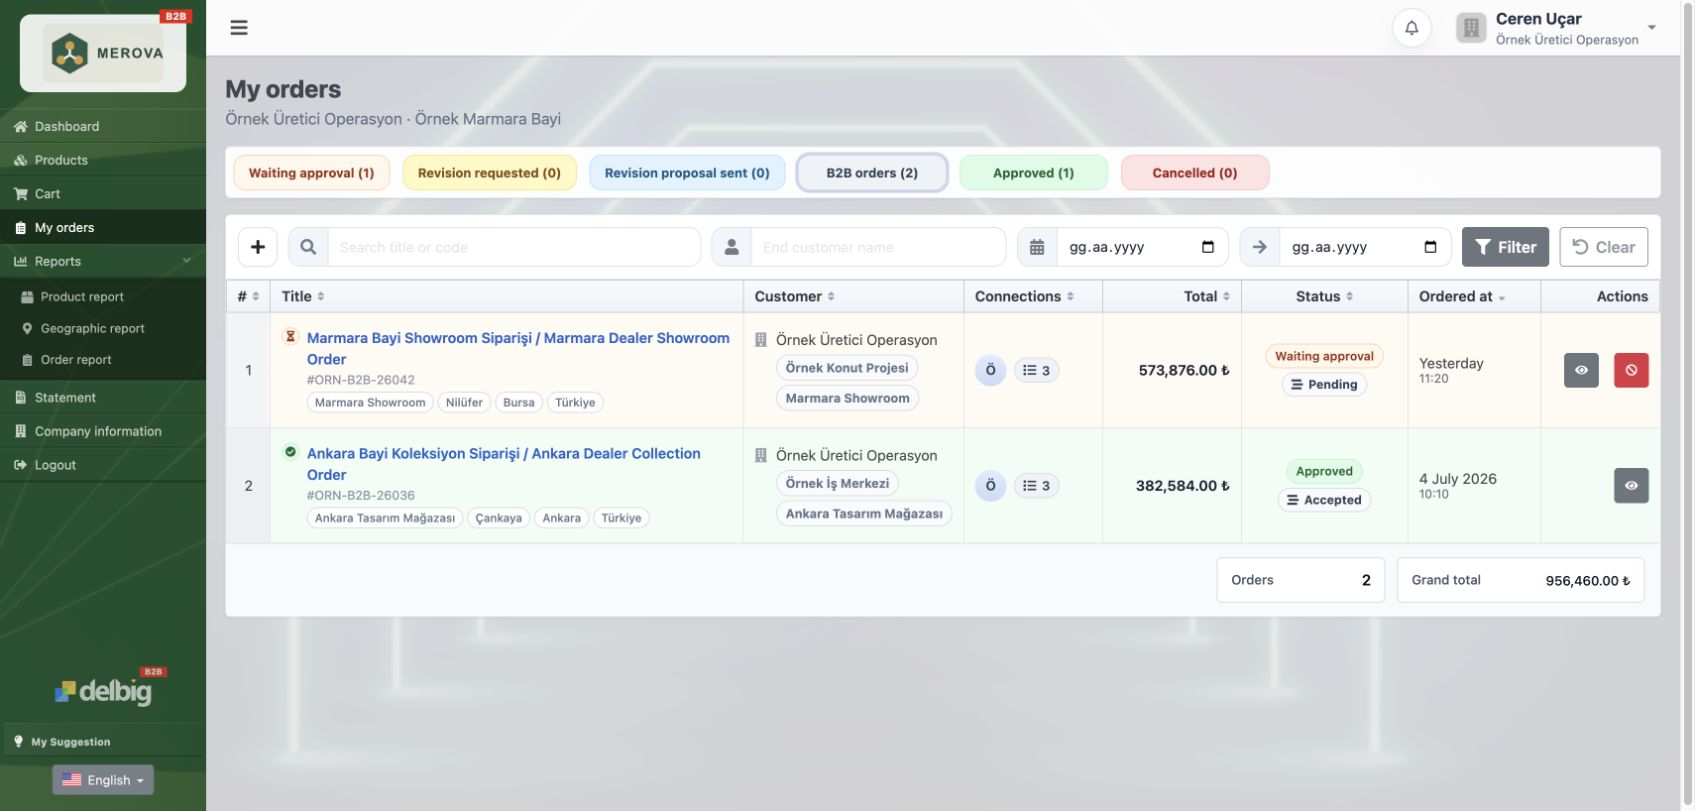Click the delbig B2B logo
The height and width of the screenshot is (811, 1695).
tap(103, 689)
